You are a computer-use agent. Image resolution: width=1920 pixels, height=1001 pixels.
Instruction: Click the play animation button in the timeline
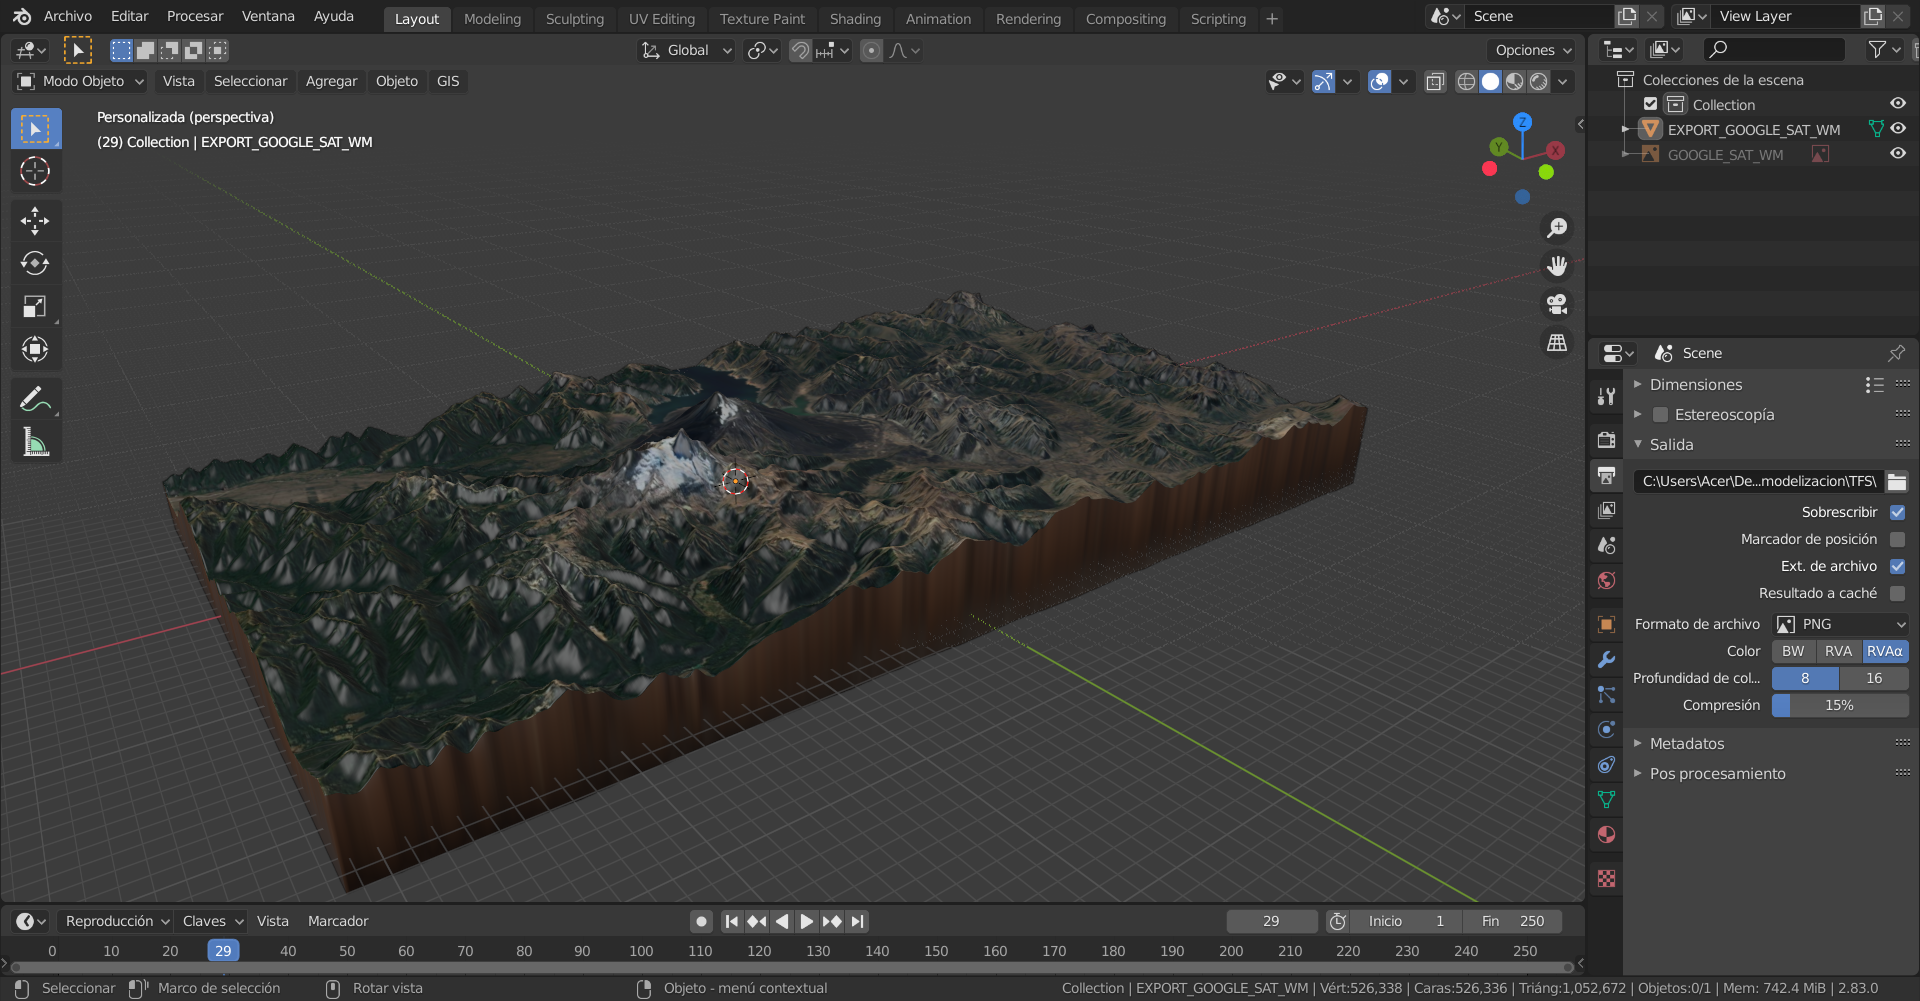point(806,921)
